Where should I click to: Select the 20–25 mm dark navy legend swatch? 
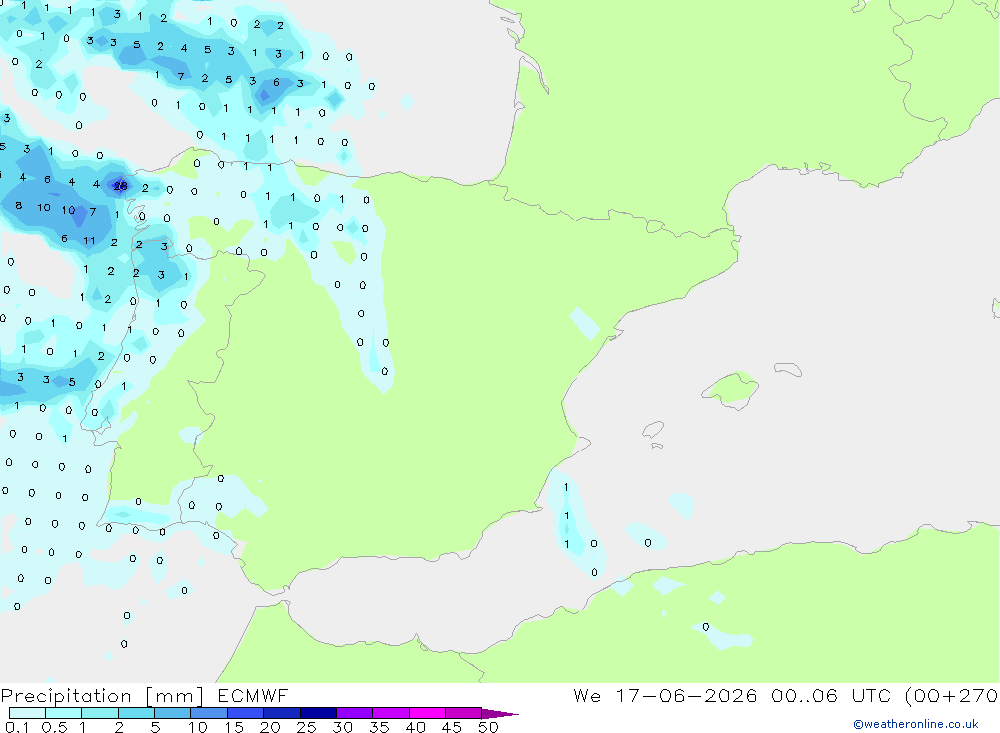(x=281, y=713)
